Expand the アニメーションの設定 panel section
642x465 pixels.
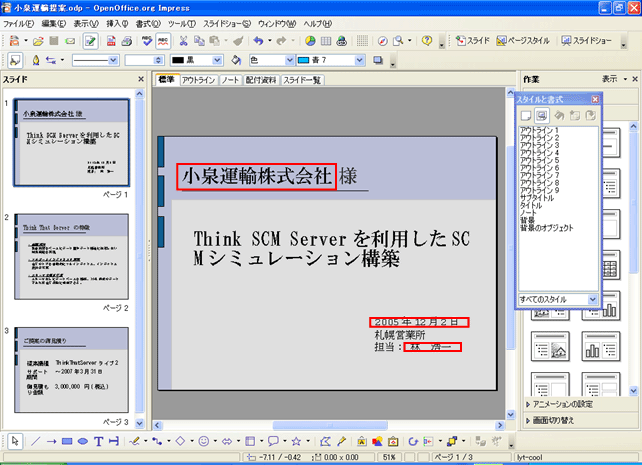coord(572,404)
